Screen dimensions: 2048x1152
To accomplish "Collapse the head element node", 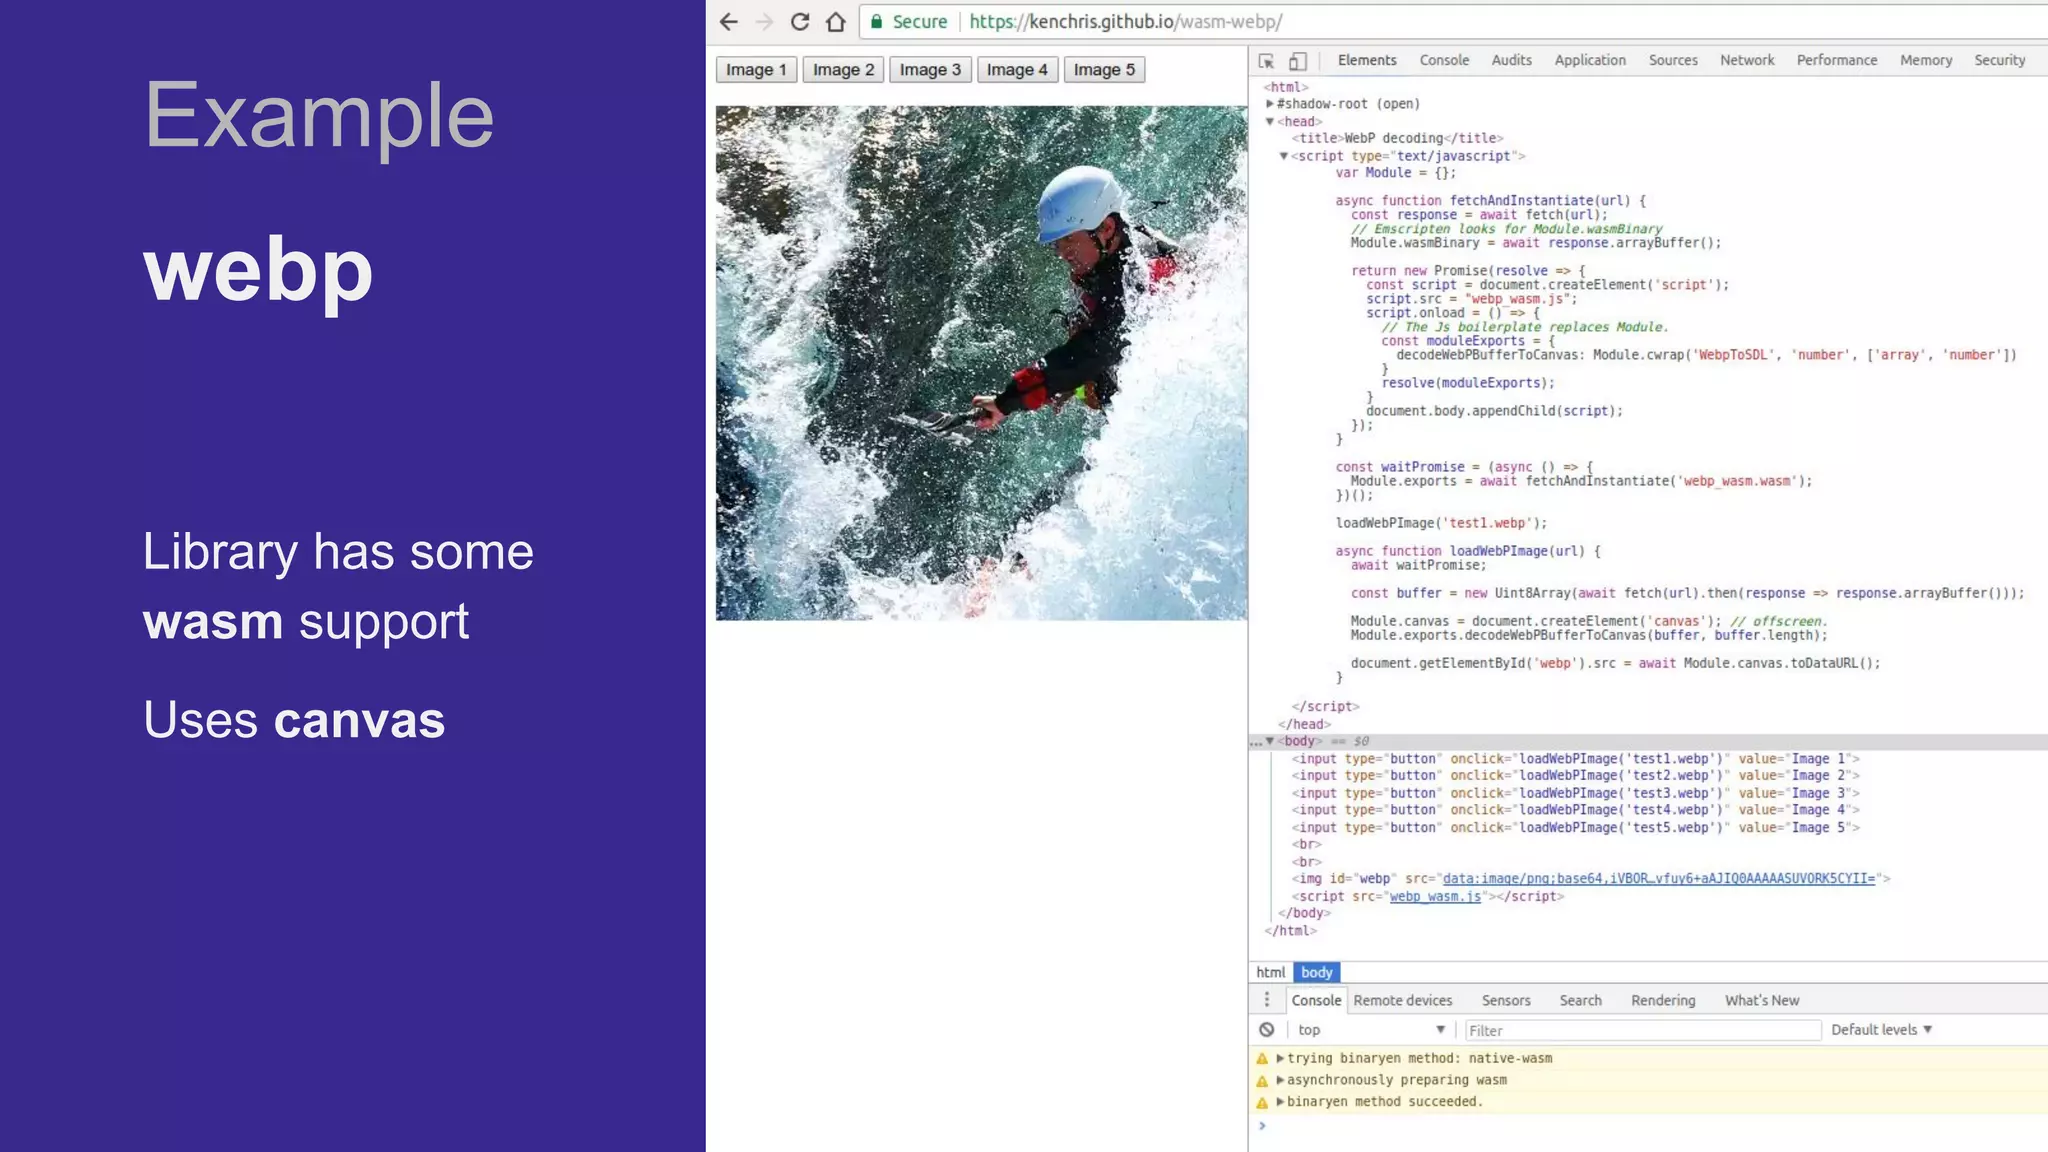I will pos(1270,122).
